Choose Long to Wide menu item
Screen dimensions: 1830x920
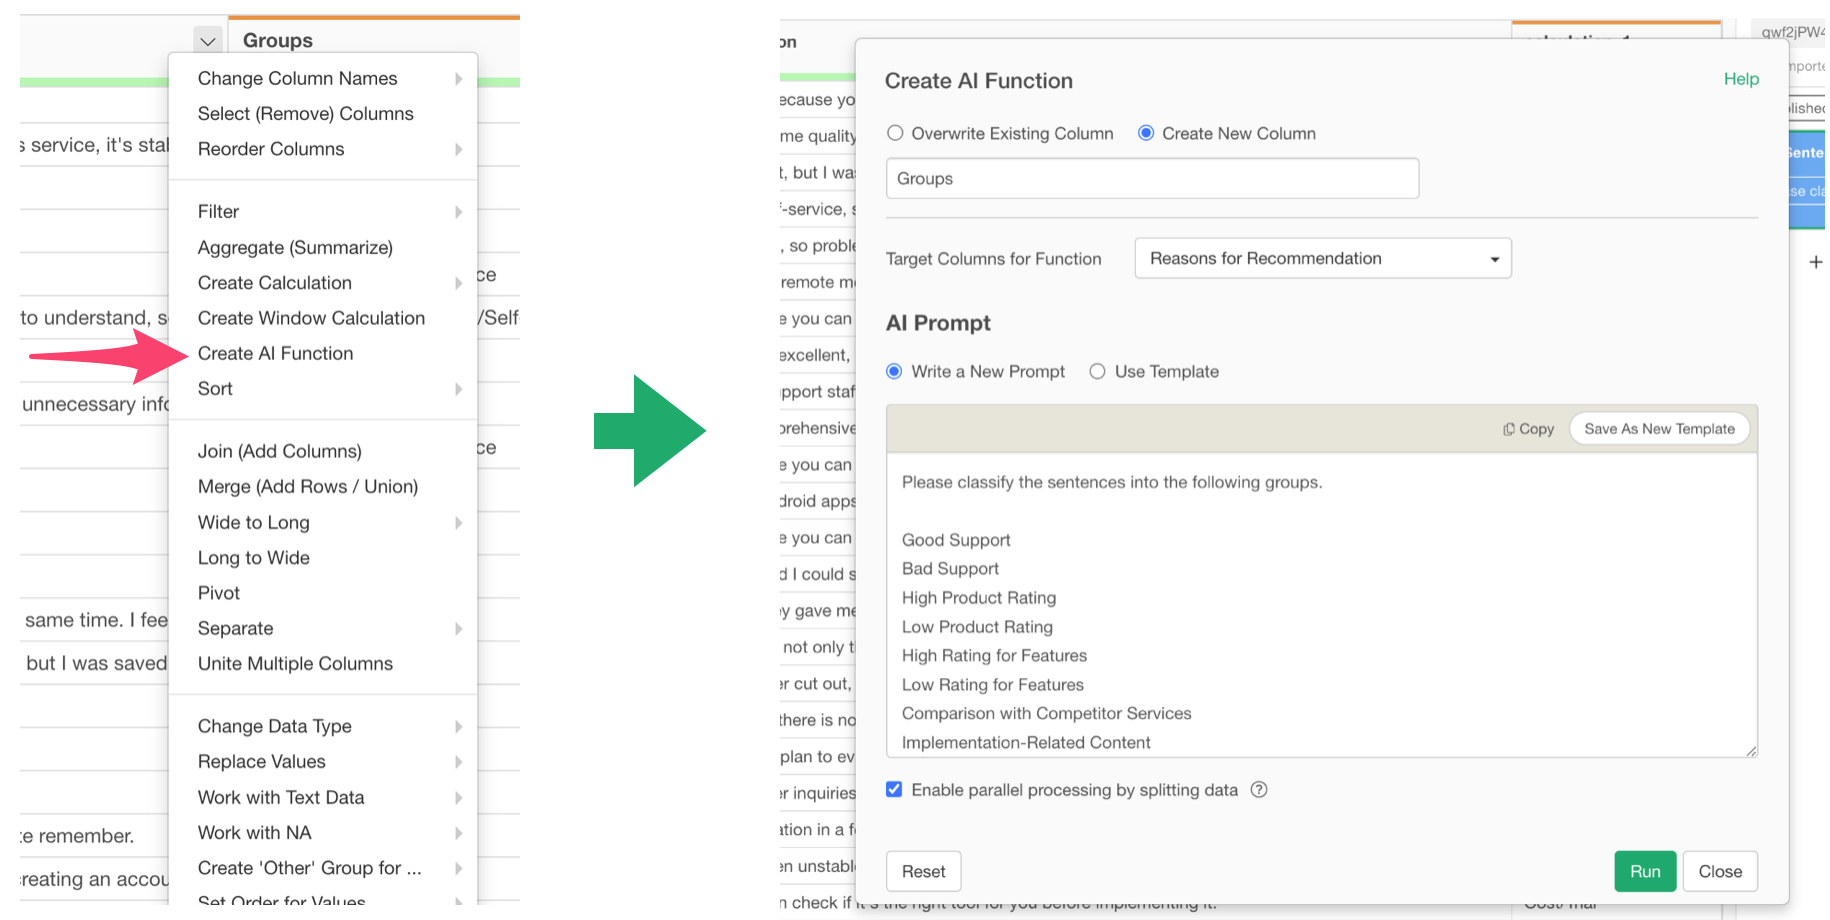point(323,558)
